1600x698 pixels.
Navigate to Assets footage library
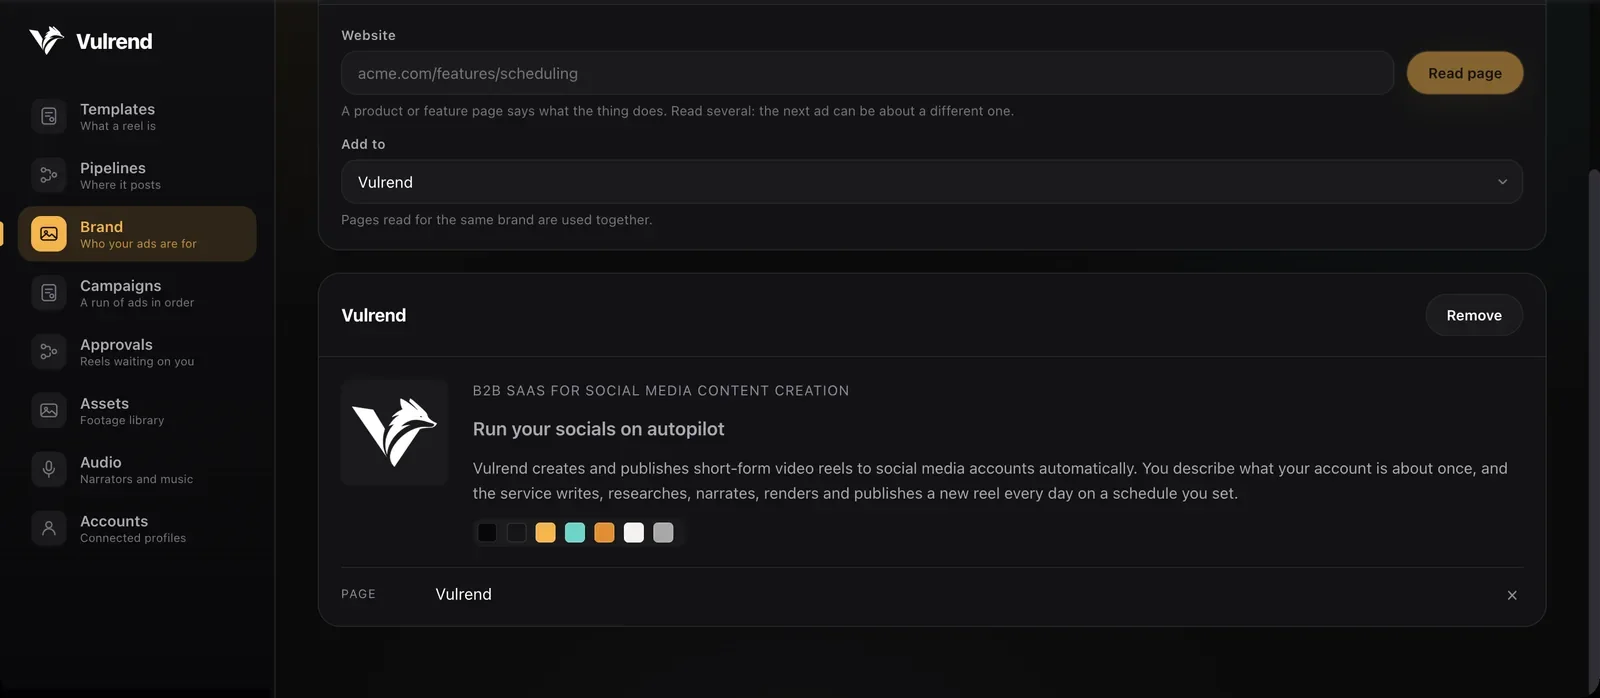click(x=137, y=411)
